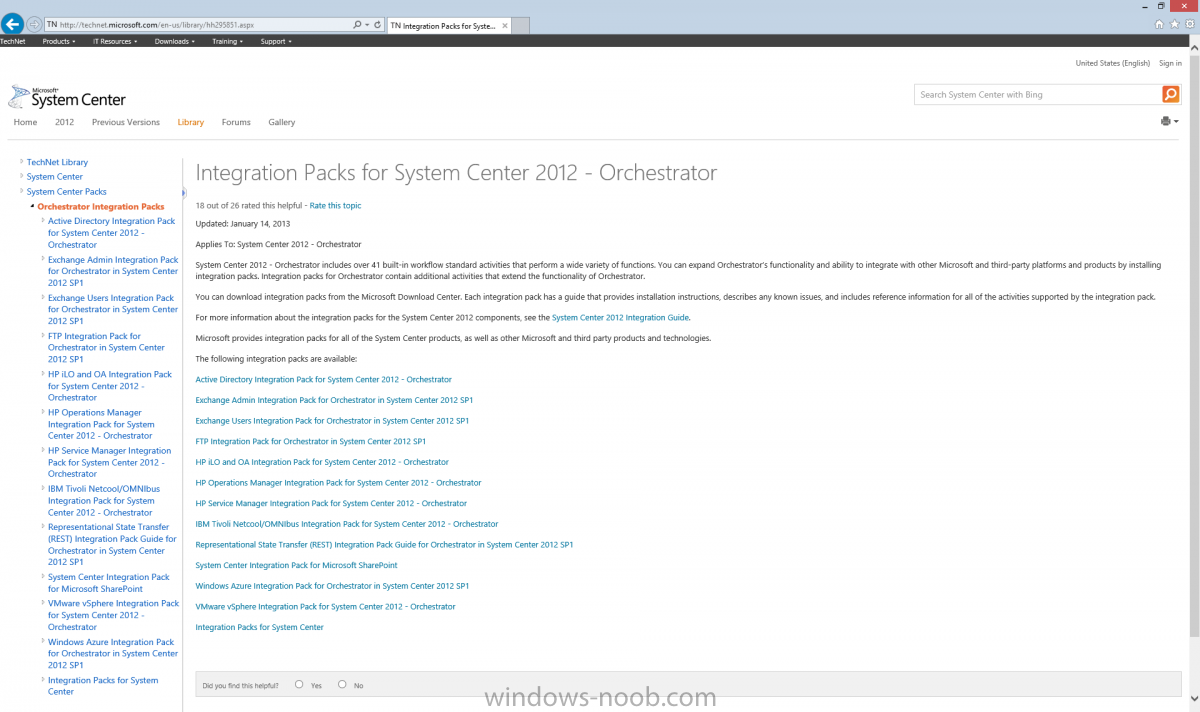Click the Rate this topic link
This screenshot has width=1200, height=712.
coord(335,205)
